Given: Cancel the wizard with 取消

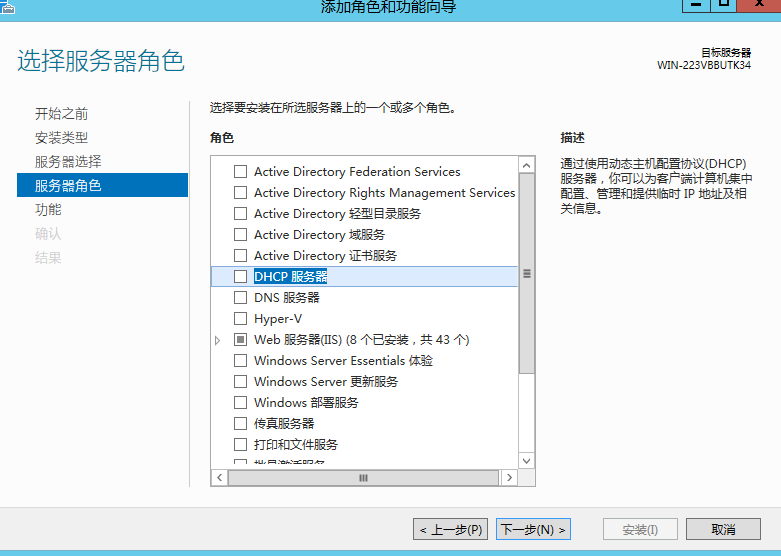Looking at the screenshot, I should (x=723, y=529).
